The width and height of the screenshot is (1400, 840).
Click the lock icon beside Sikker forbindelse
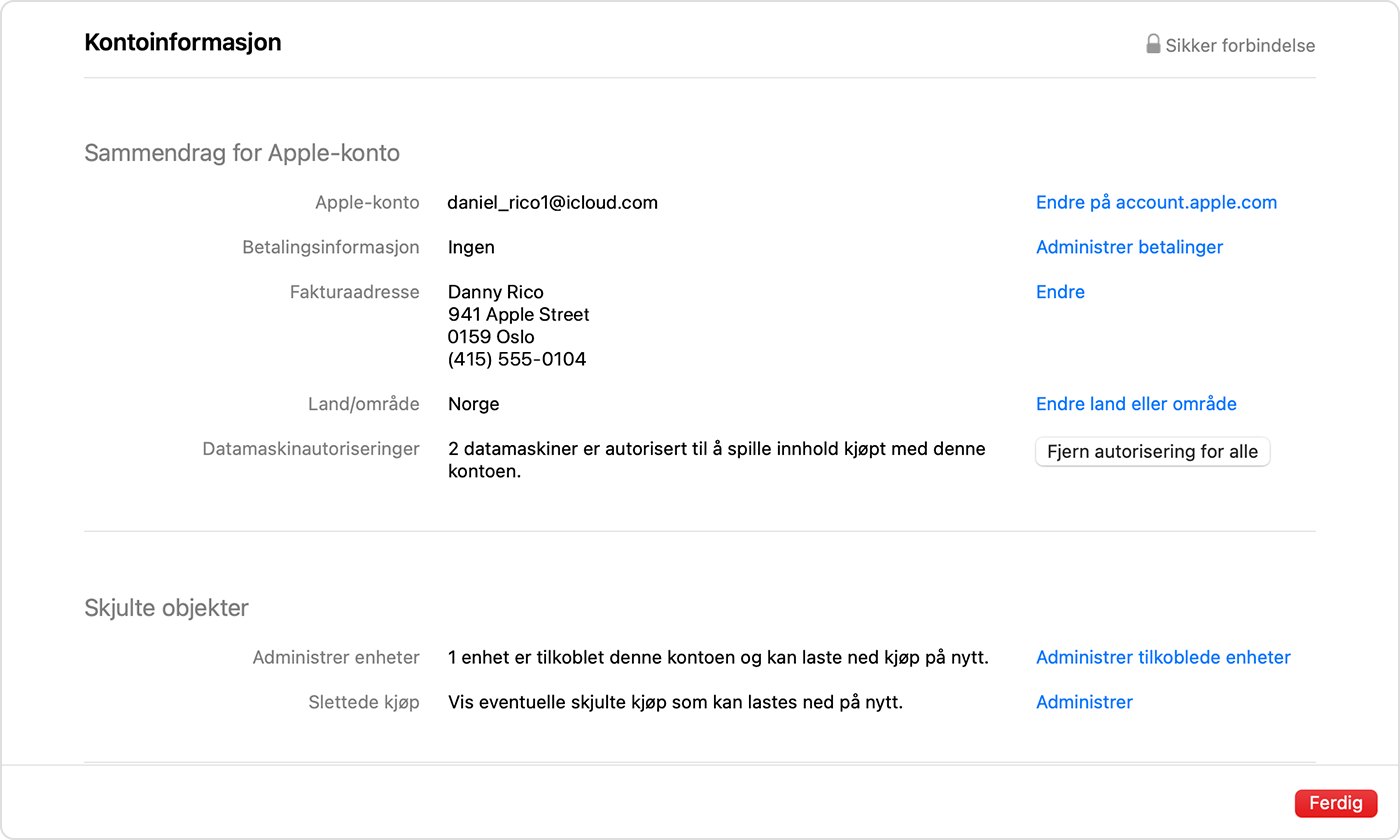point(1153,44)
